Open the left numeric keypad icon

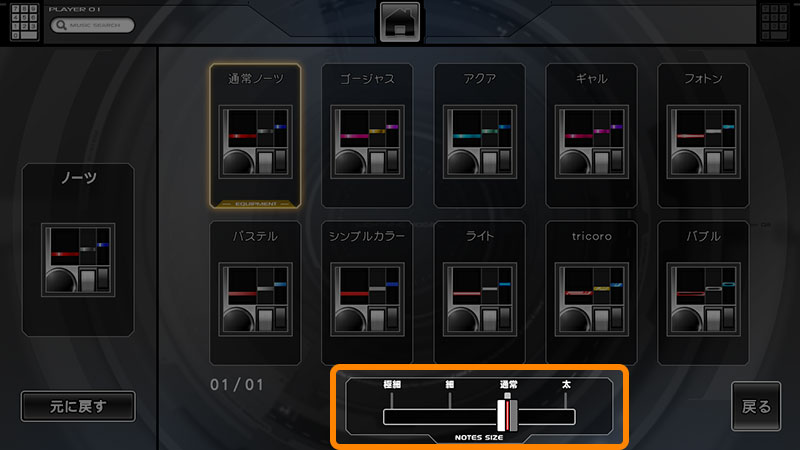pos(24,21)
